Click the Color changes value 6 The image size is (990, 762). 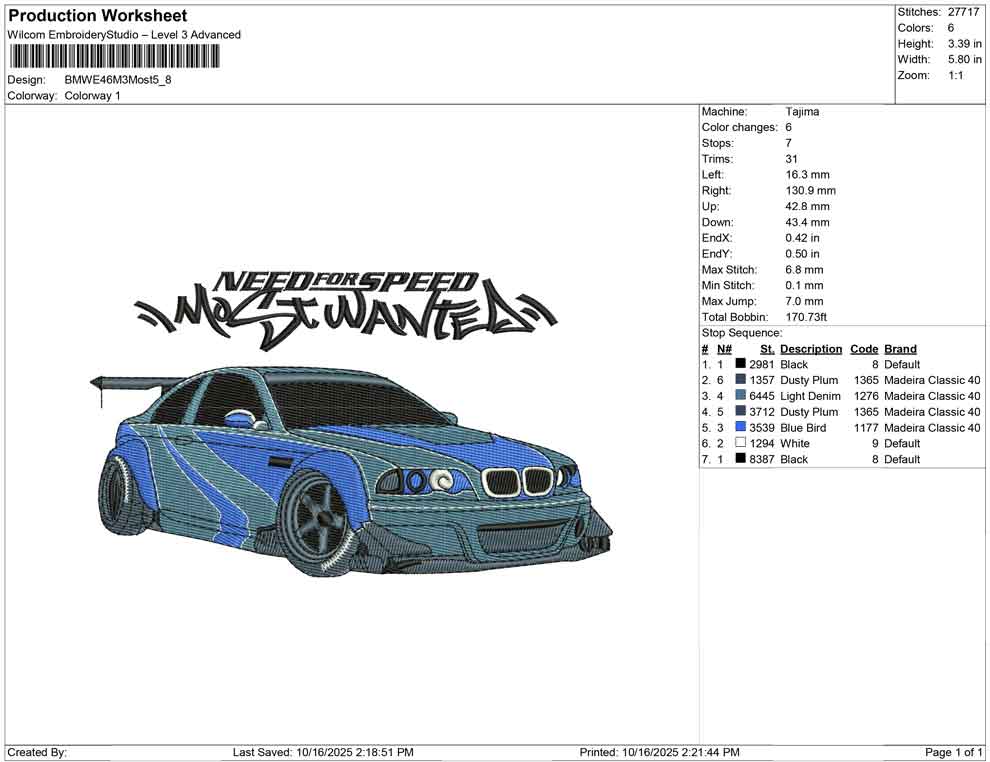click(x=789, y=128)
